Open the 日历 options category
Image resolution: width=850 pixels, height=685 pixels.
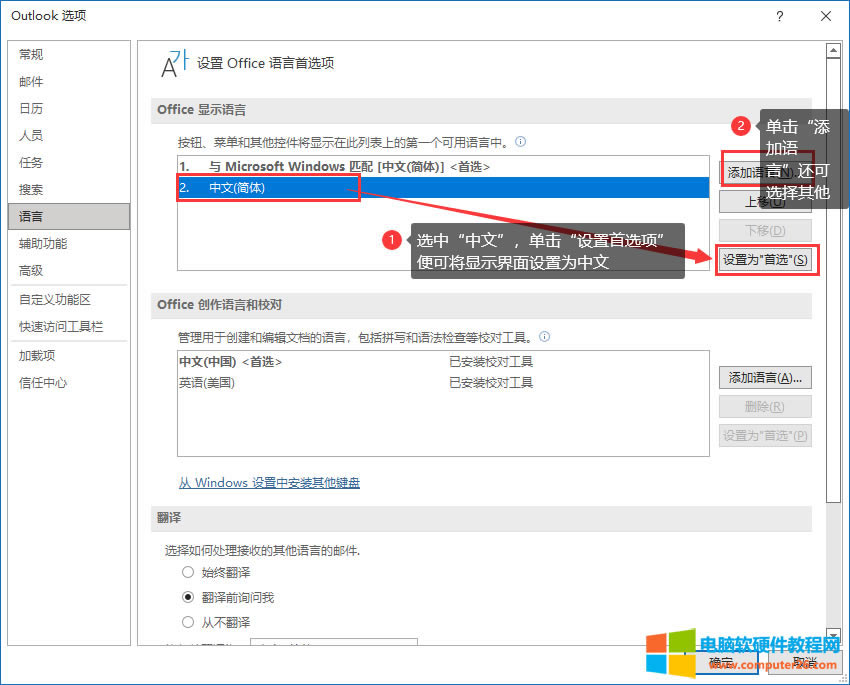[69, 108]
